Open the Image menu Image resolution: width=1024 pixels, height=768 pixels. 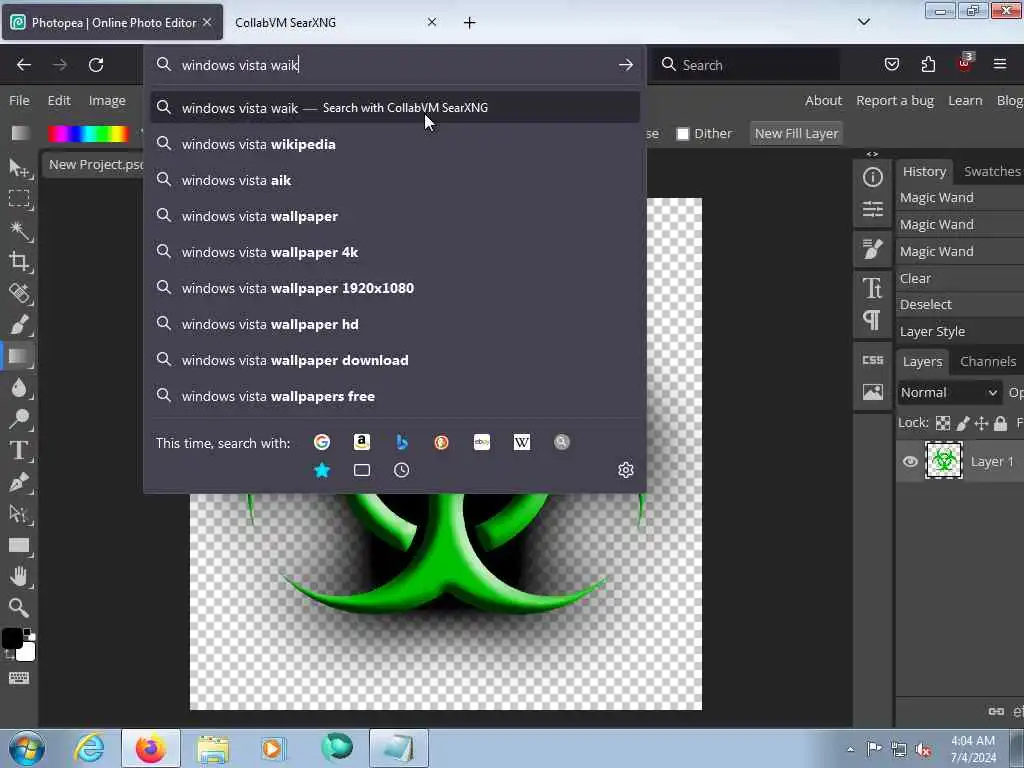[x=107, y=101]
